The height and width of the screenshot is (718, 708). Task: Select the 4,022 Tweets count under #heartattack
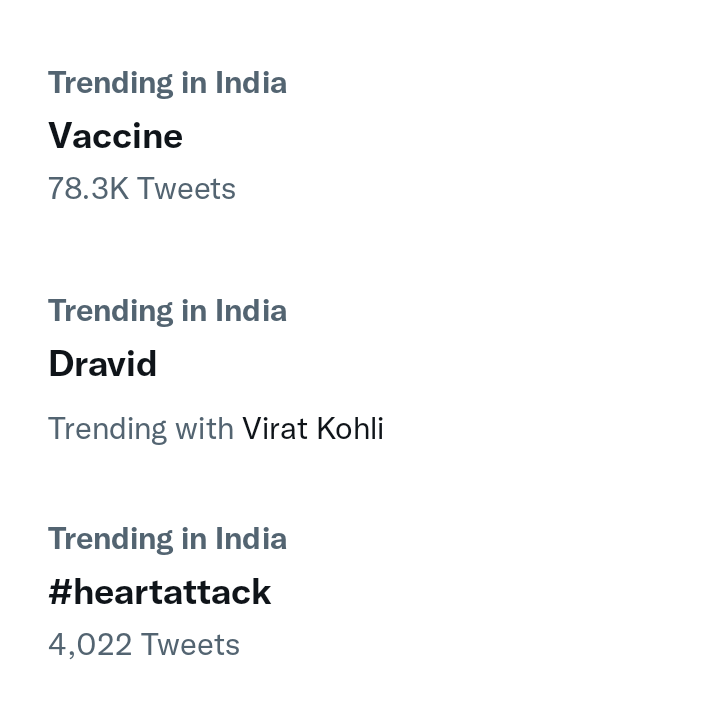144,644
